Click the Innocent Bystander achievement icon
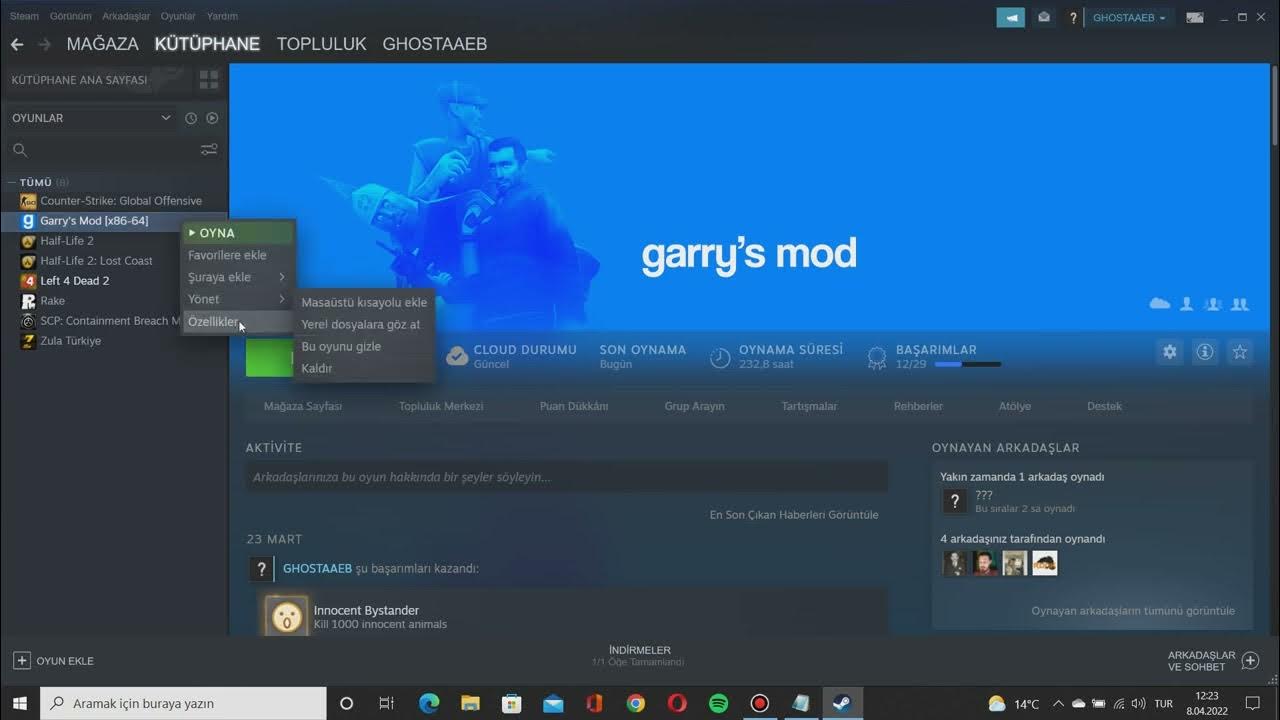Viewport: 1280px width, 720px height. pos(287,617)
